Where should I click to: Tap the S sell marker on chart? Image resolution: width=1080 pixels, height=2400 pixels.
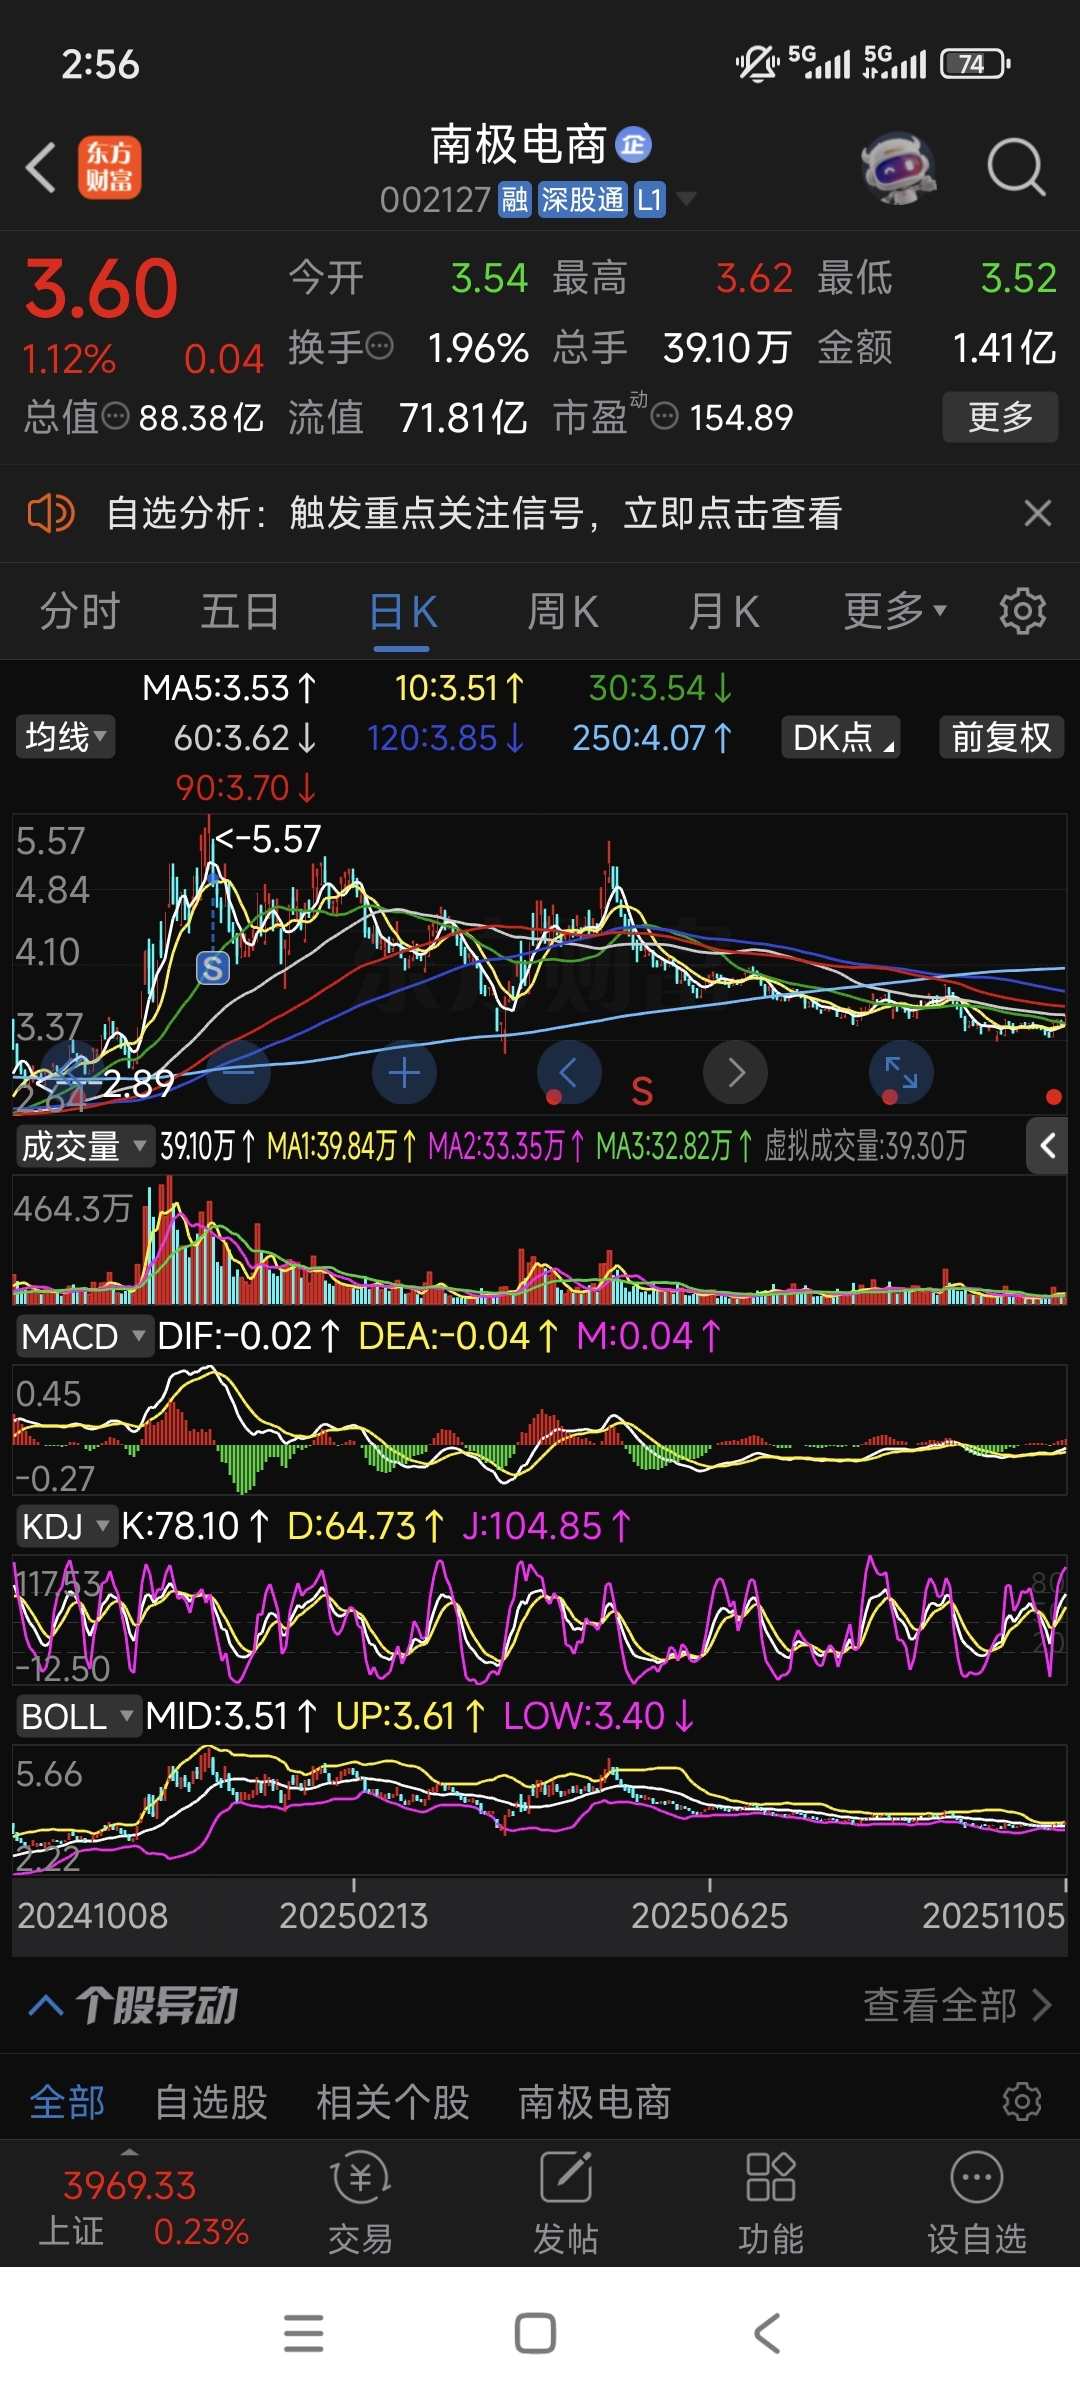(x=212, y=968)
